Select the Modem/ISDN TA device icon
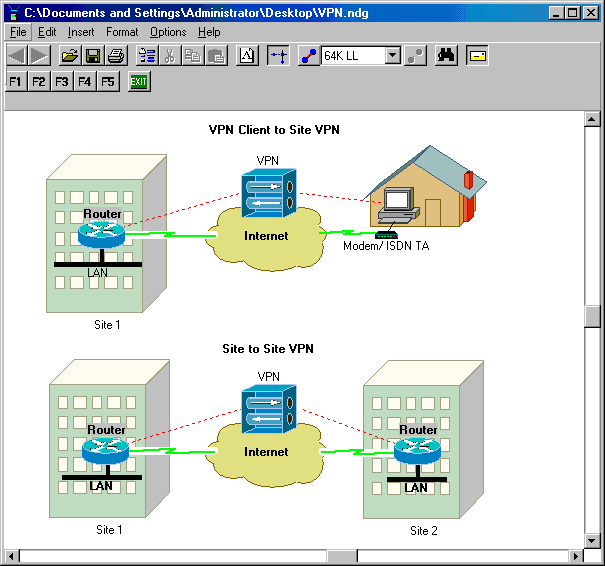This screenshot has height=566, width=605. (386, 235)
